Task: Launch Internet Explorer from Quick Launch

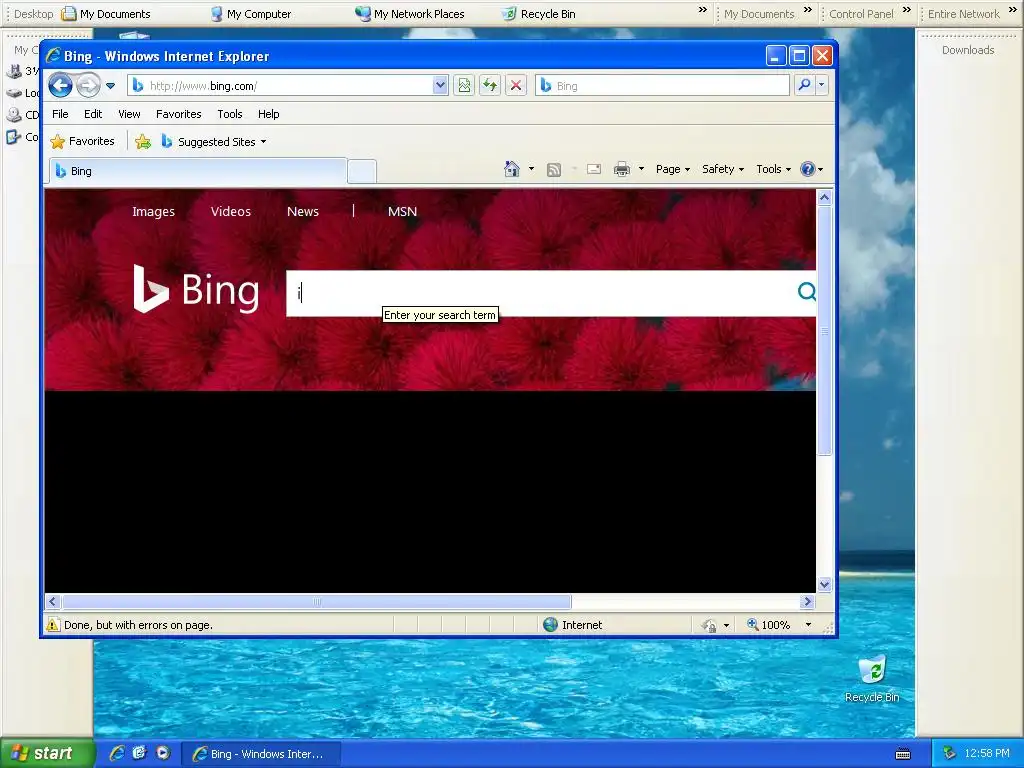Action: [118, 753]
